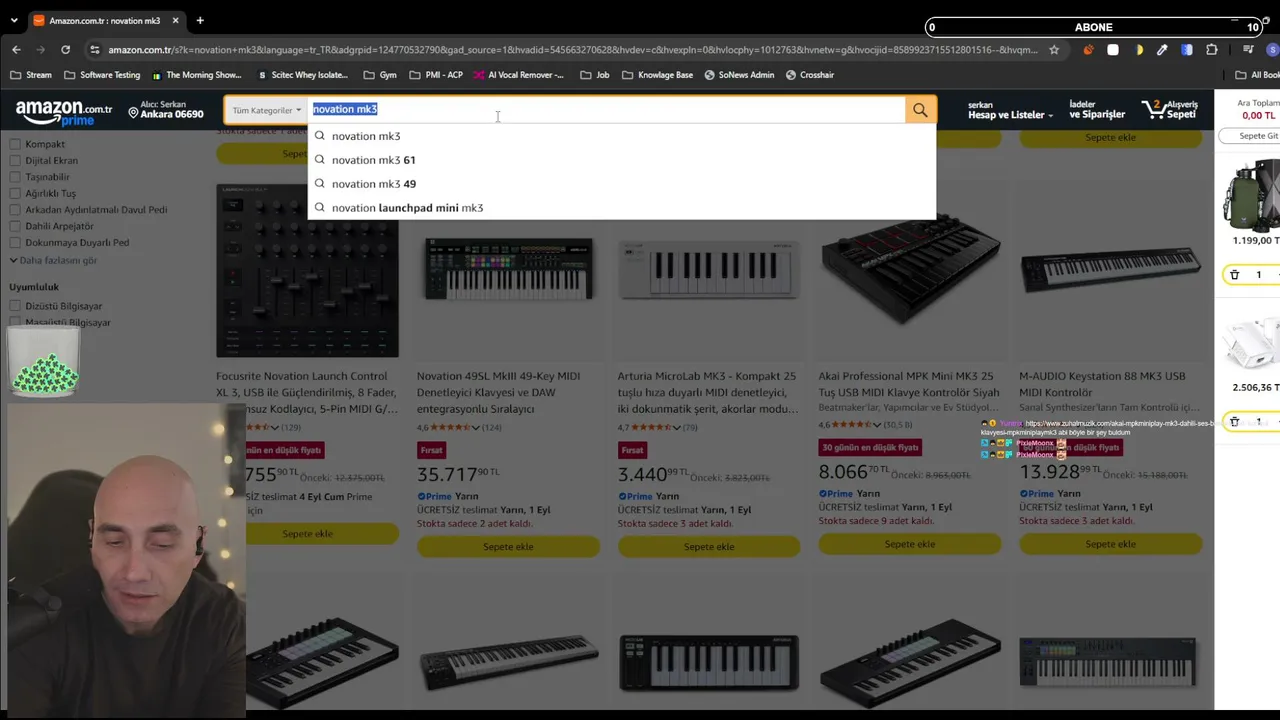
Task: Open the PMI - ACP bookmark folder
Action: (436, 75)
